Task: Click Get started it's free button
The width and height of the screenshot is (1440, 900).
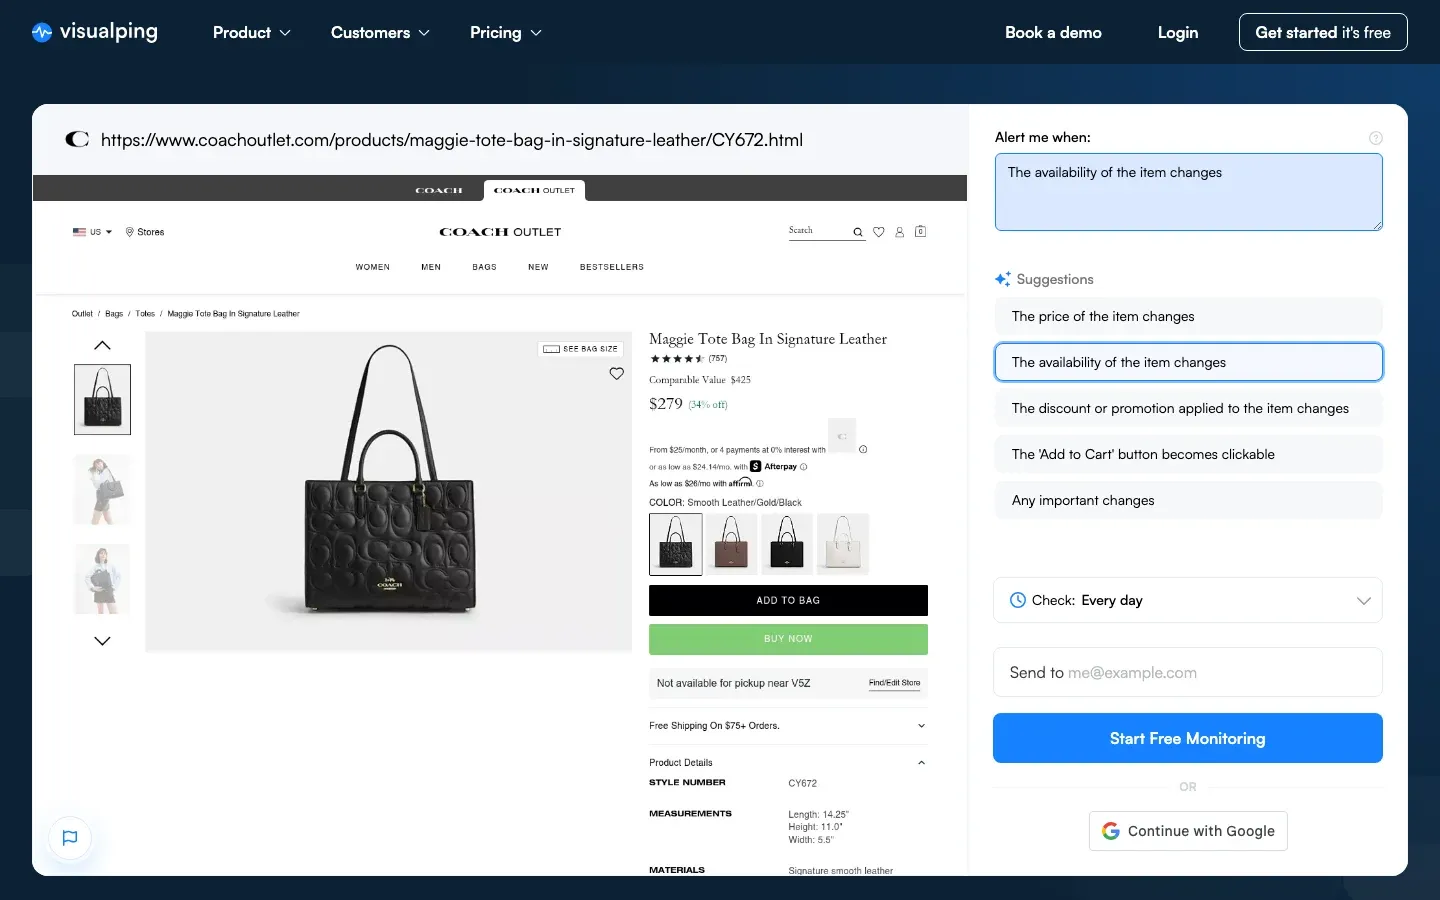Action: click(1323, 32)
